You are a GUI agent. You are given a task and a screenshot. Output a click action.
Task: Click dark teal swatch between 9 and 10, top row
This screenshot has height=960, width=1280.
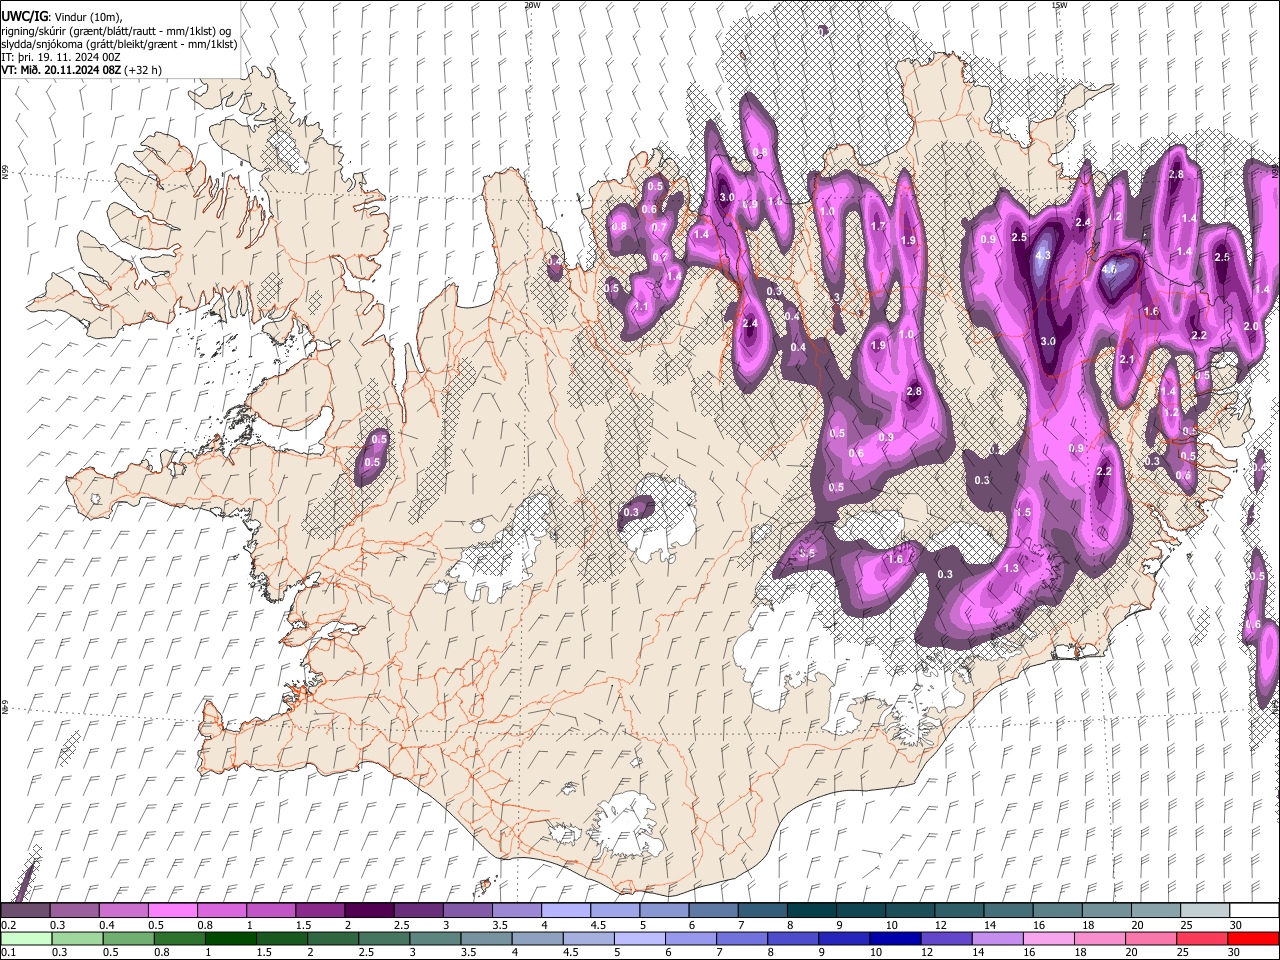tap(859, 910)
